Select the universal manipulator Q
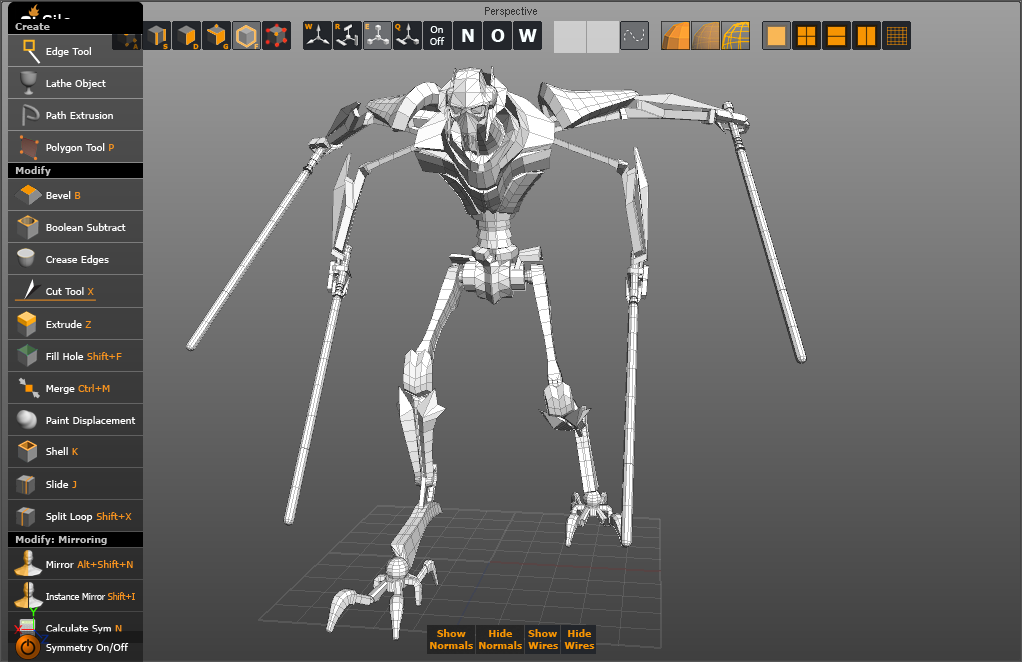This screenshot has height=662, width=1022. point(407,35)
